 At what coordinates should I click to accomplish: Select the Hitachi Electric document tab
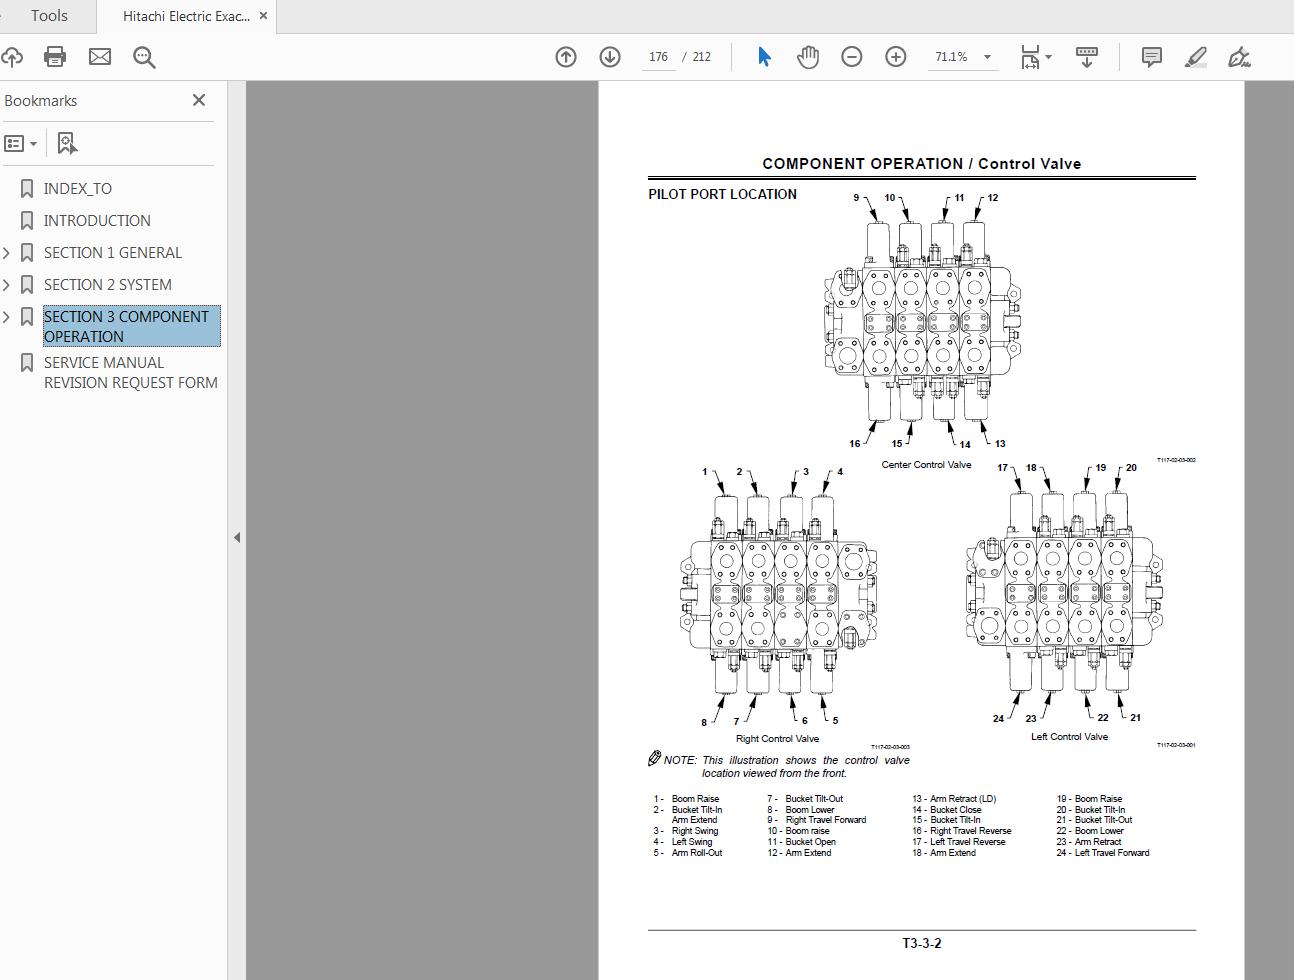(186, 16)
